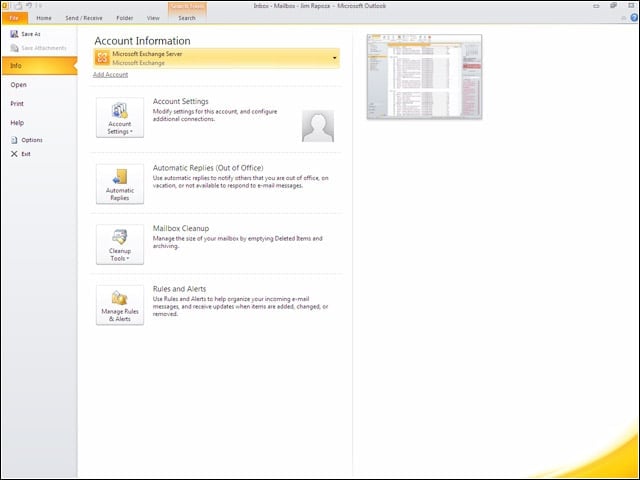640x480 pixels.
Task: Click the Account Settings heading text
Action: [181, 101]
